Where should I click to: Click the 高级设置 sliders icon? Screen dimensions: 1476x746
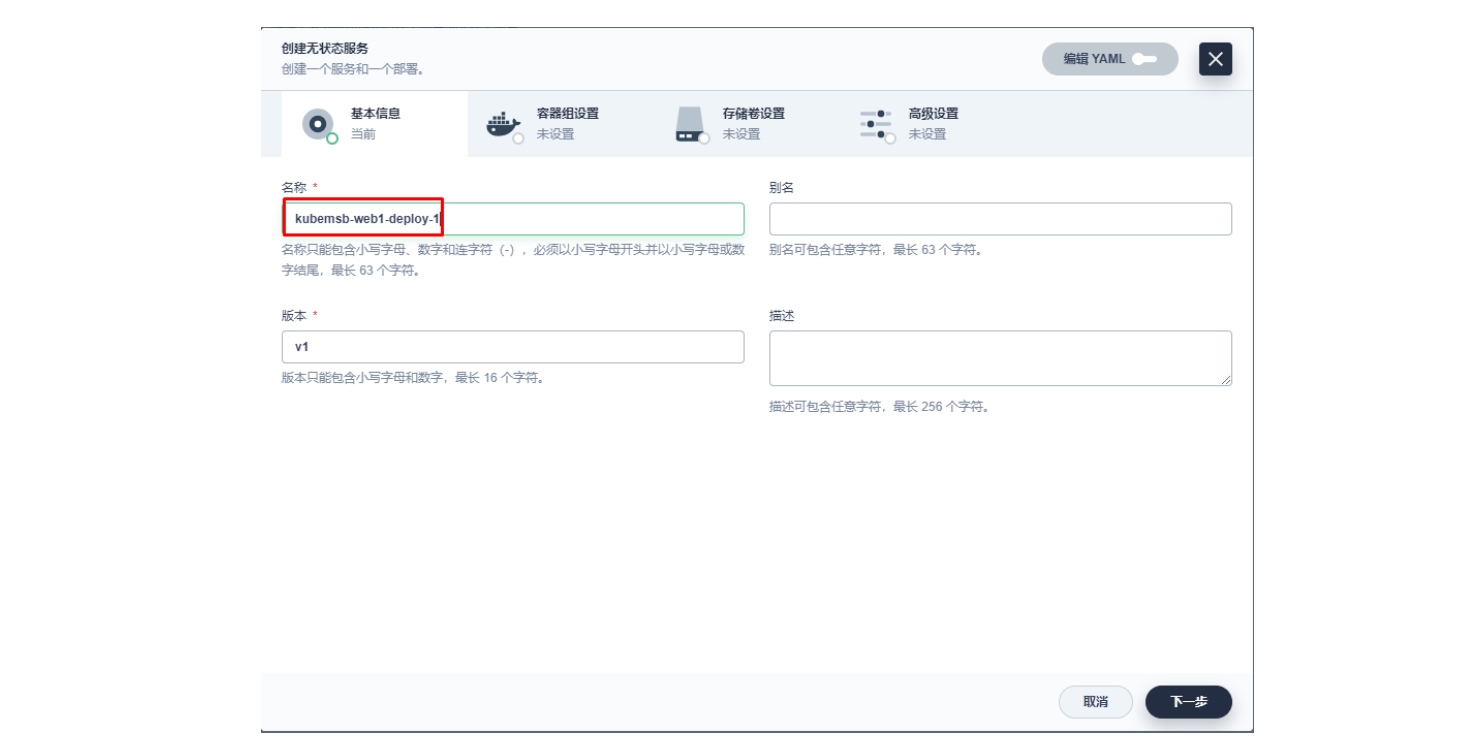click(877, 124)
